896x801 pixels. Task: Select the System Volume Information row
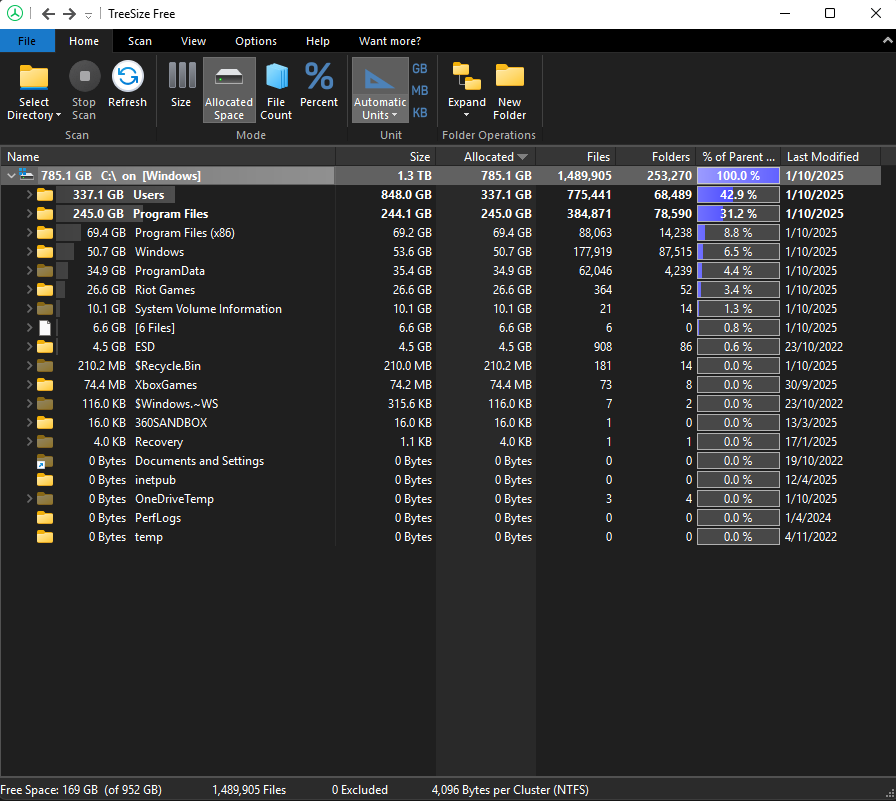pos(440,309)
